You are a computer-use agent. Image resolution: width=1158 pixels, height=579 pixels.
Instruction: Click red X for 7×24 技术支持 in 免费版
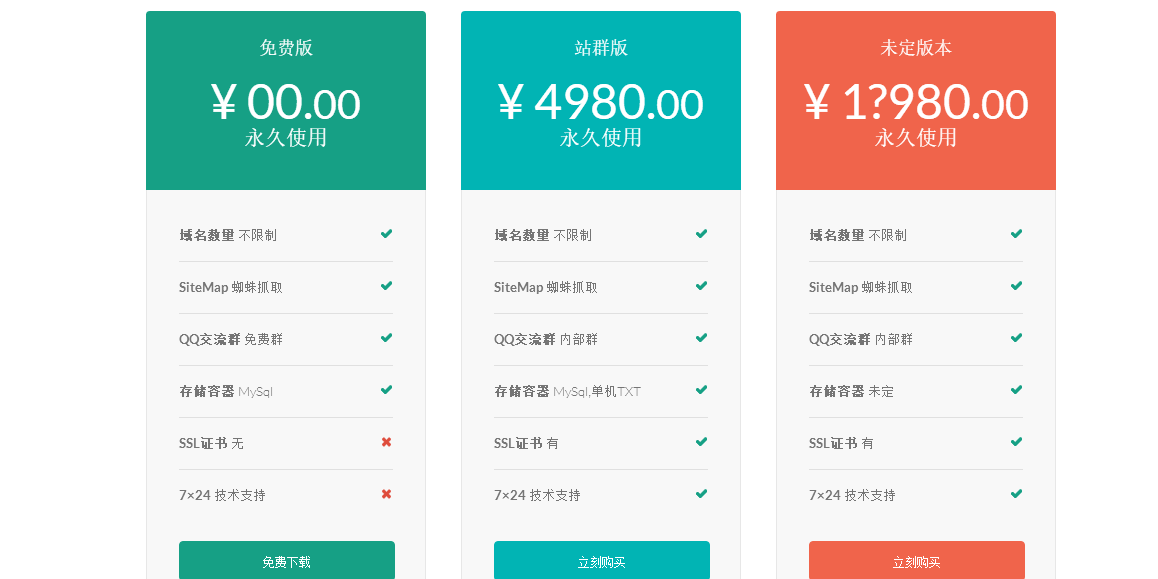point(386,494)
